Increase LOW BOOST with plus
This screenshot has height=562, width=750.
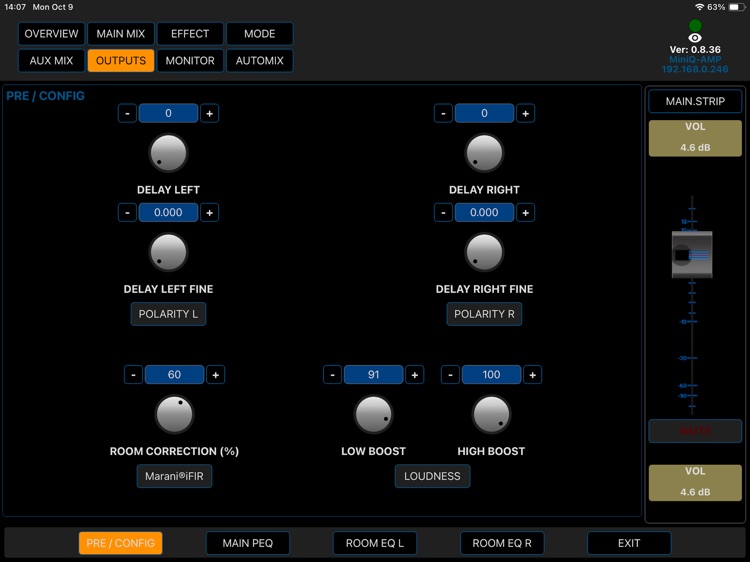[x=415, y=375]
